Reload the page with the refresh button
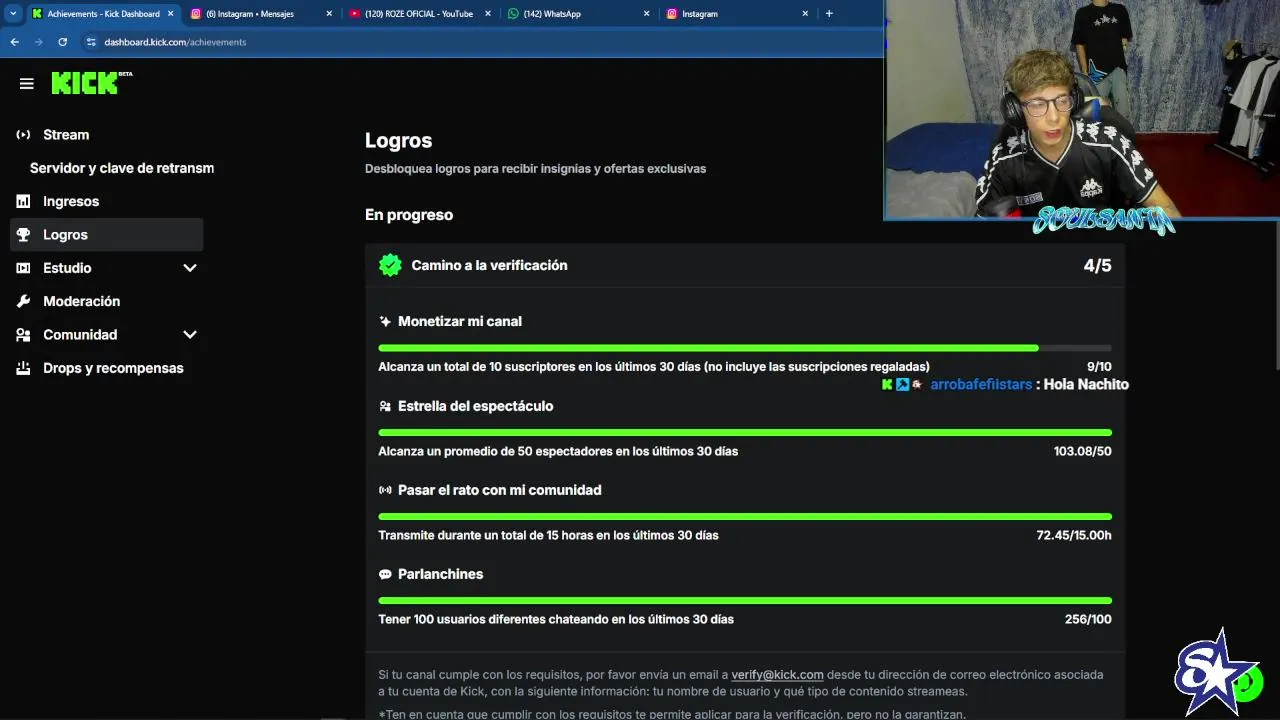The height and width of the screenshot is (720, 1280). pyautogui.click(x=62, y=42)
